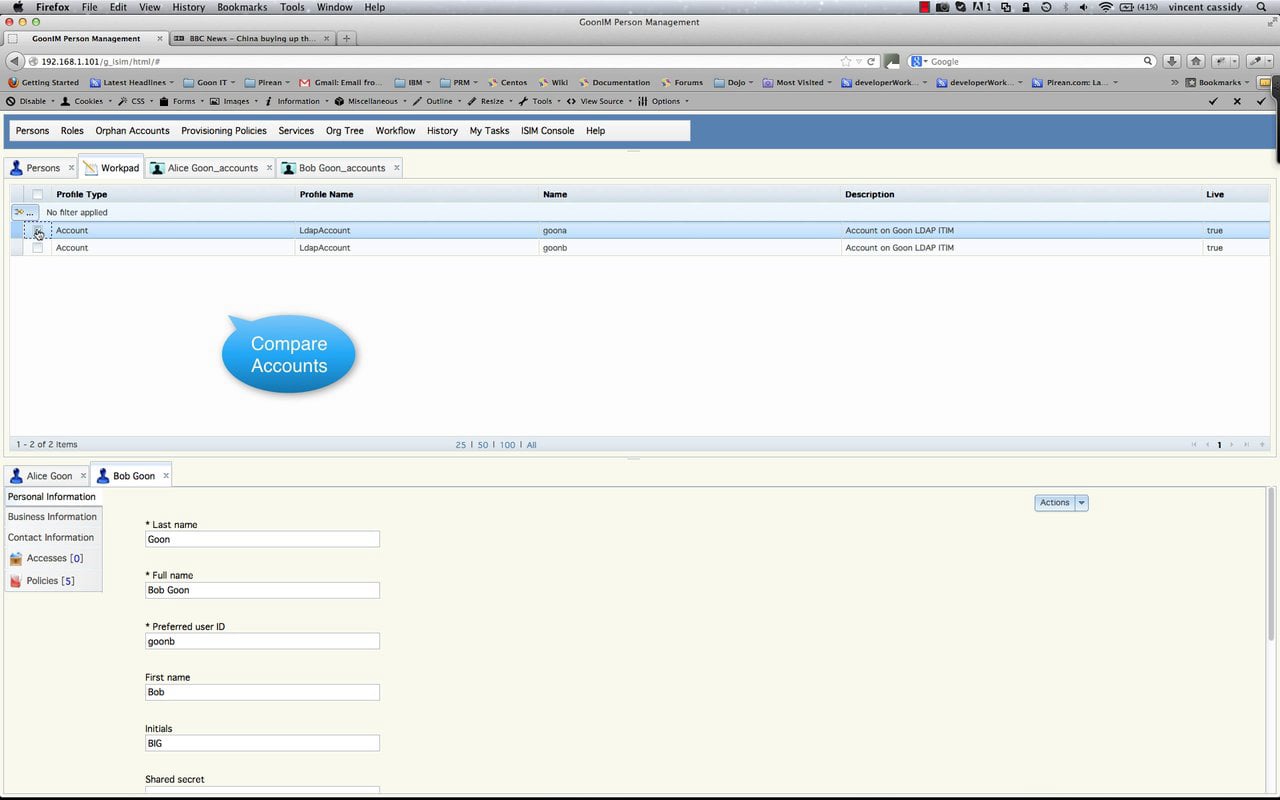Screen dimensions: 1280x800
Task: Show 50 items per page
Action: pyautogui.click(x=483, y=445)
